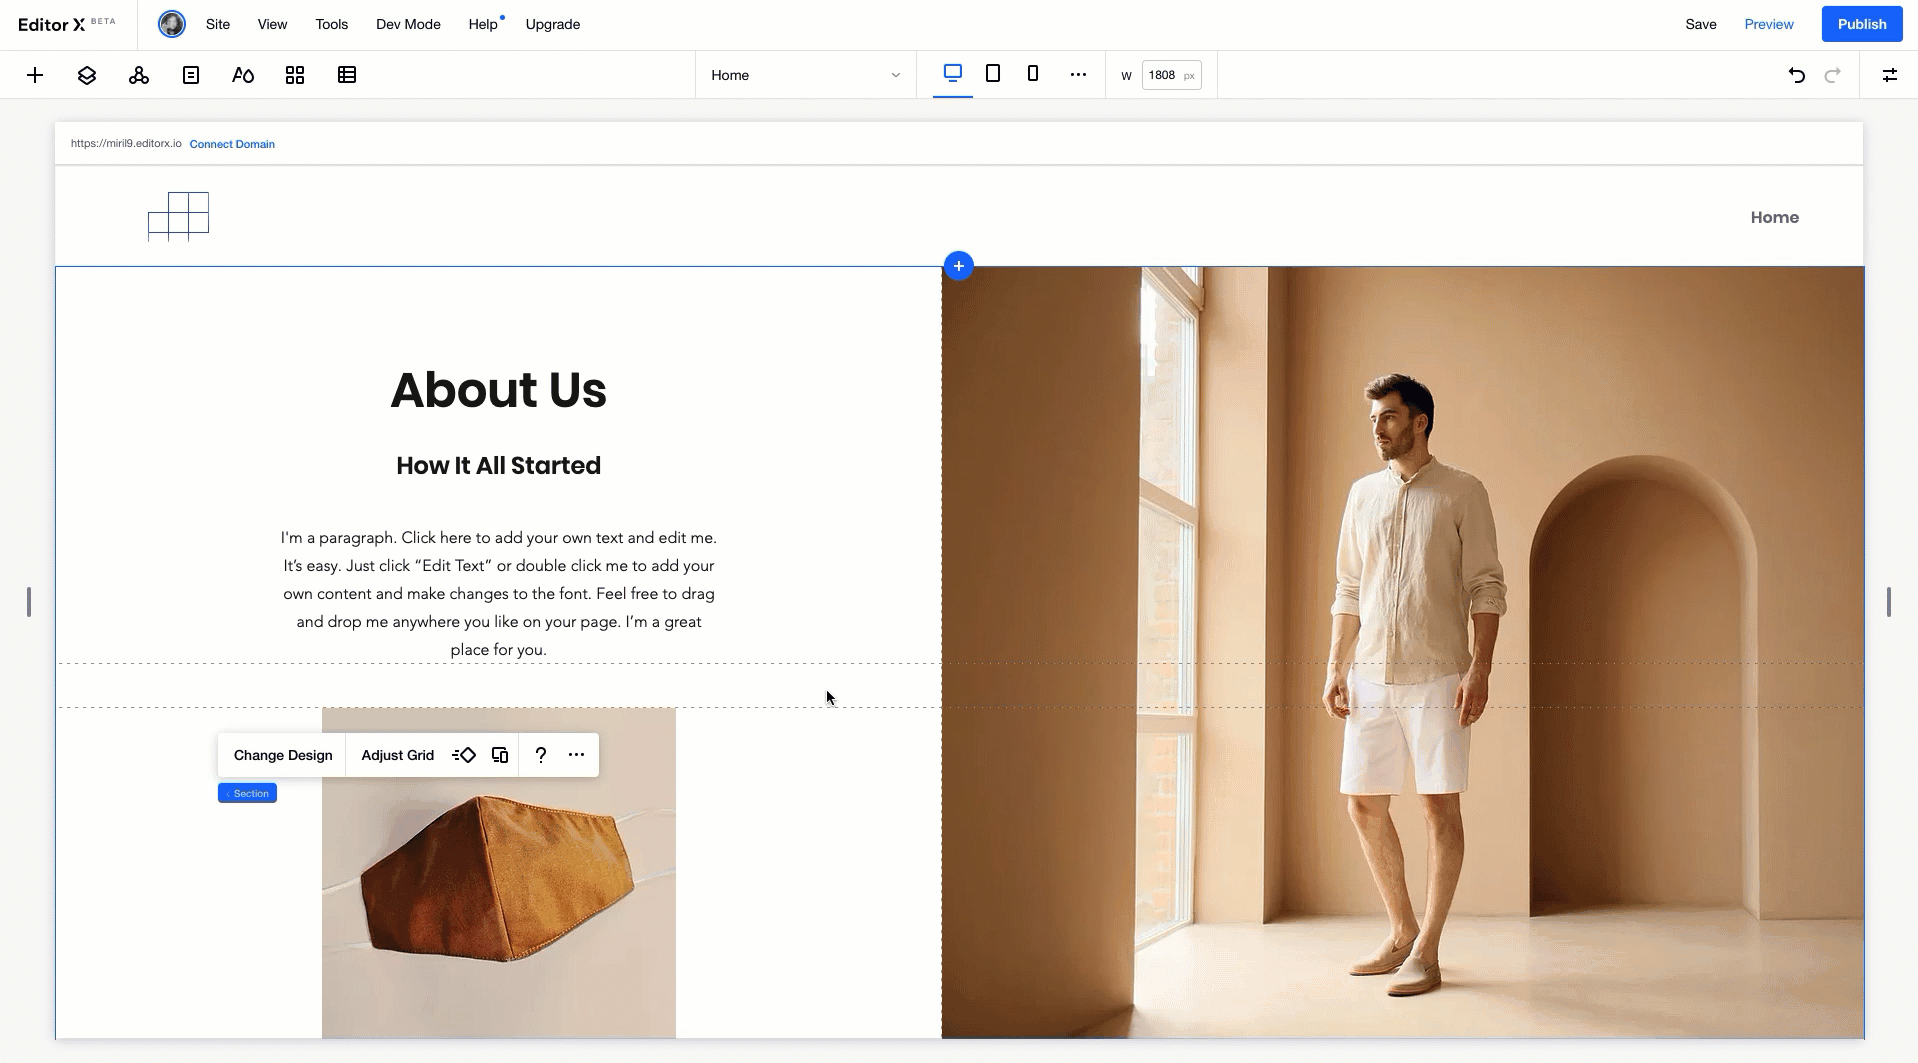This screenshot has height=1063, width=1918.
Task: Open the Site Styles theme icon
Action: pyautogui.click(x=243, y=75)
